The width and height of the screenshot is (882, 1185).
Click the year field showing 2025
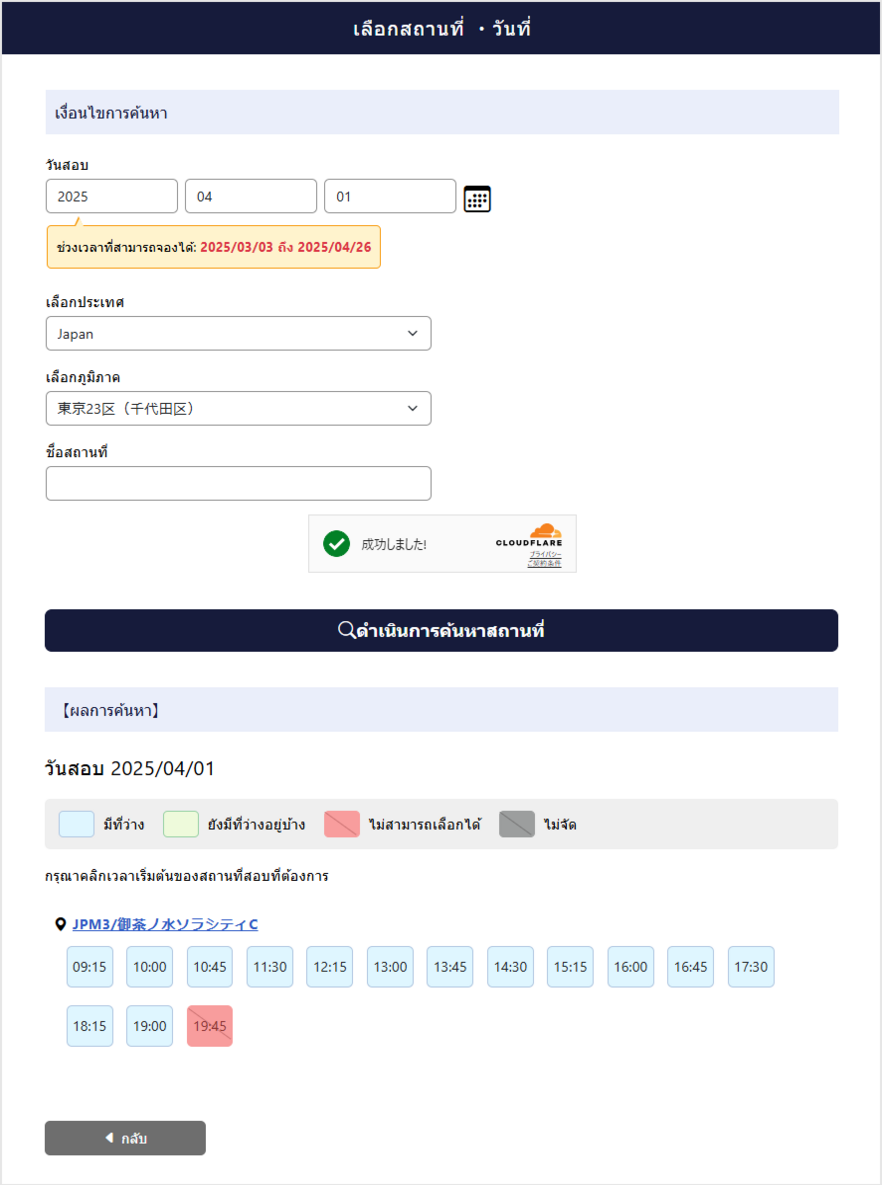(112, 196)
